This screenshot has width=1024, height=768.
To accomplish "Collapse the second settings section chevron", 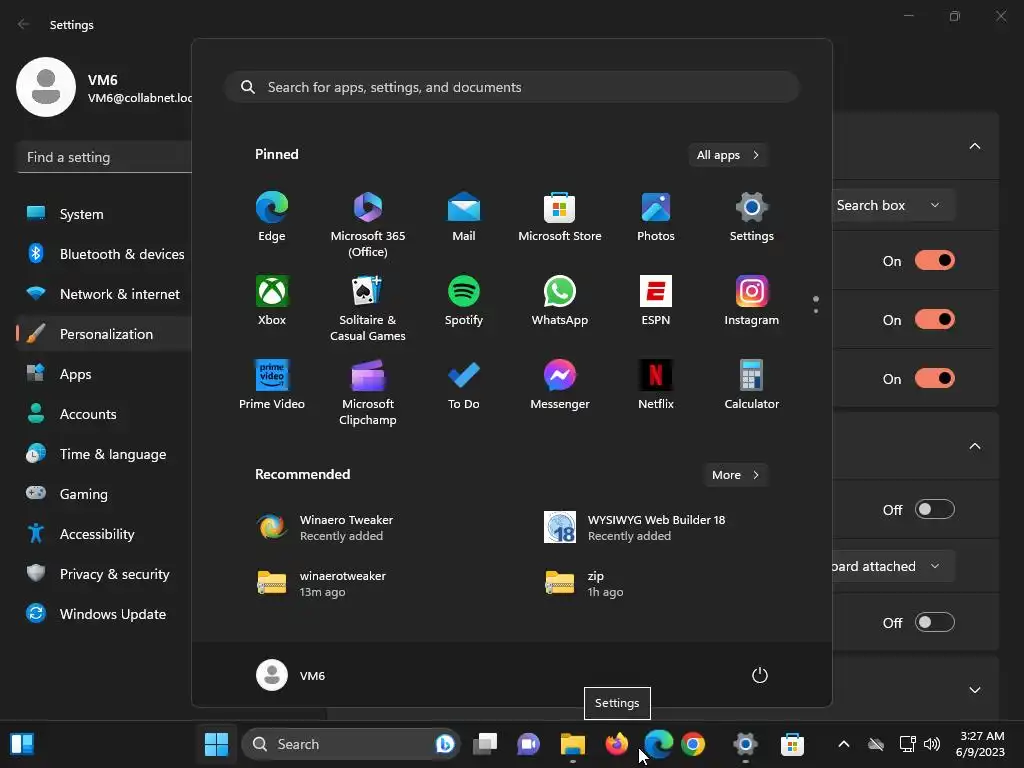I will coord(975,446).
